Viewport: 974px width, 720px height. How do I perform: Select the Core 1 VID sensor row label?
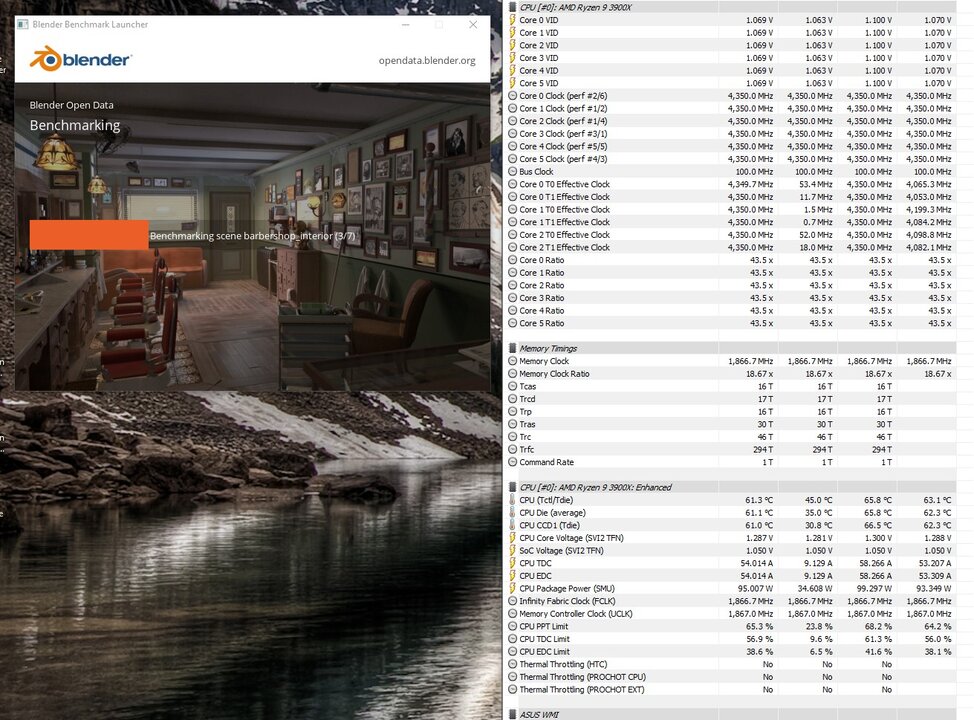click(539, 32)
